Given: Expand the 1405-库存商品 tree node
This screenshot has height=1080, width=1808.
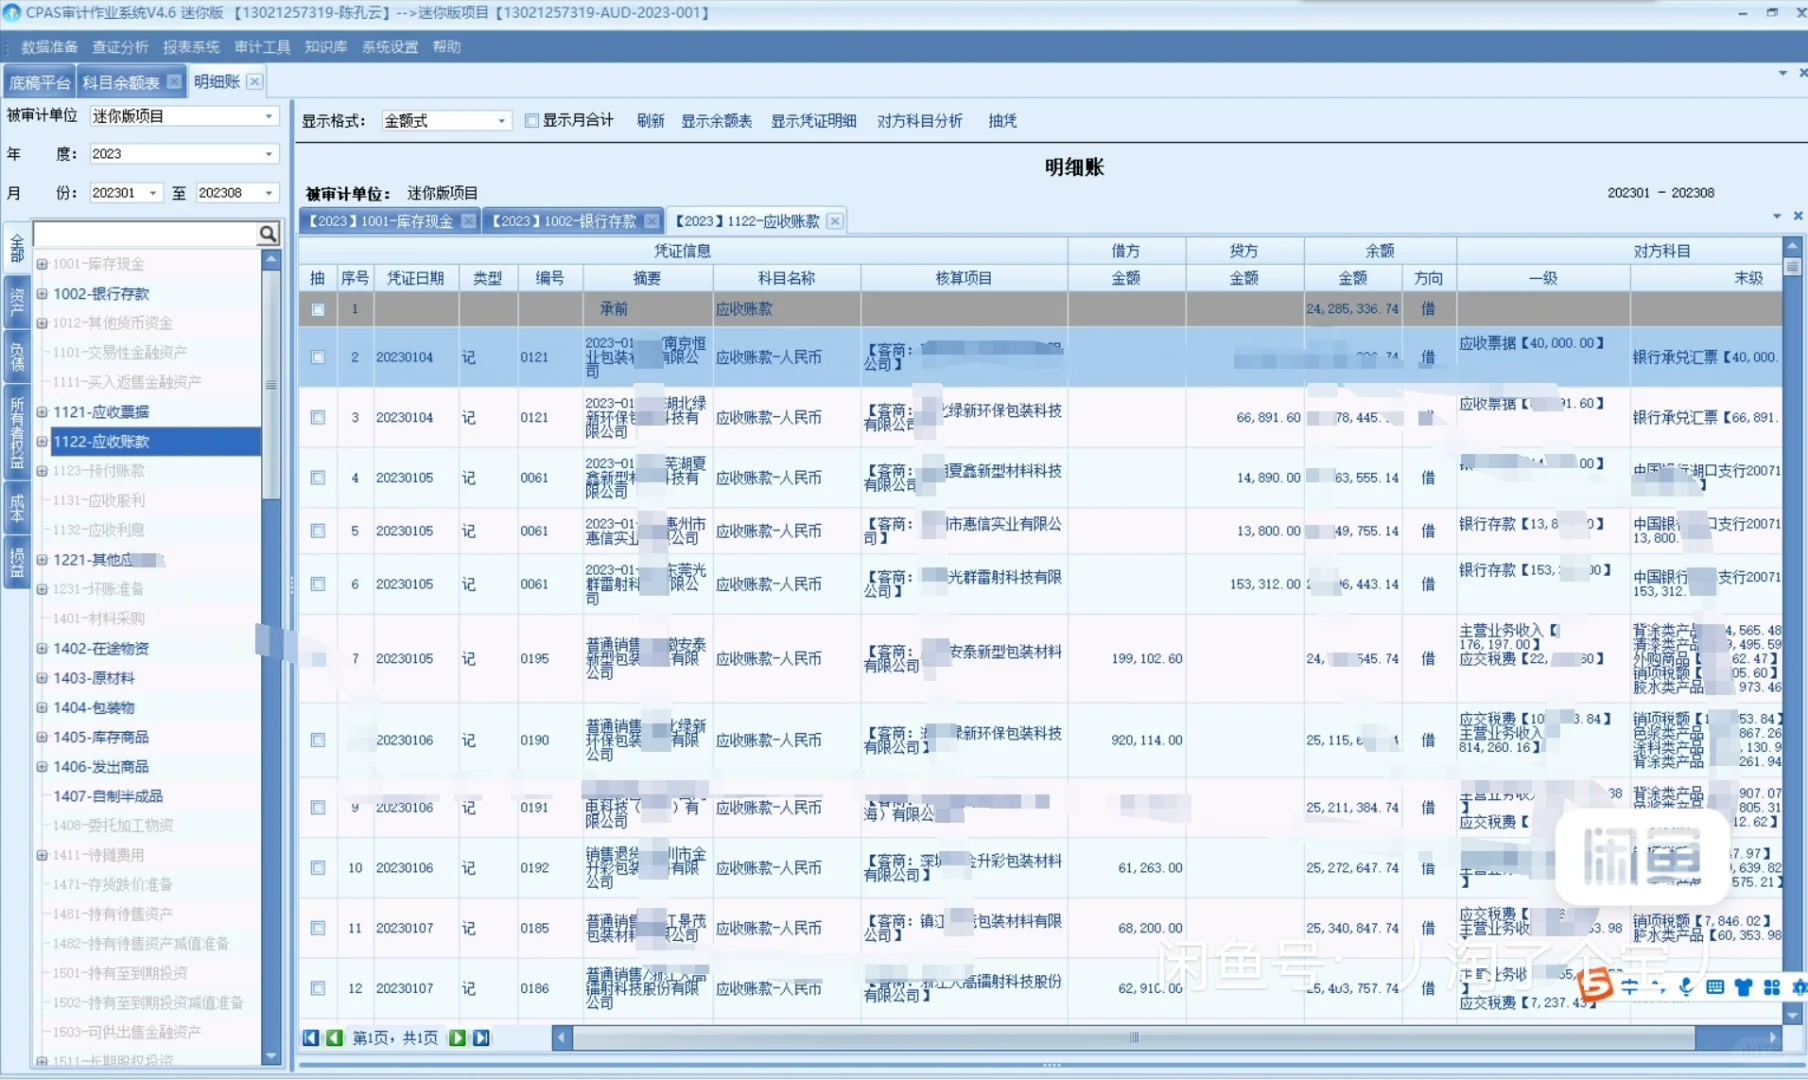Looking at the screenshot, I should tap(42, 738).
